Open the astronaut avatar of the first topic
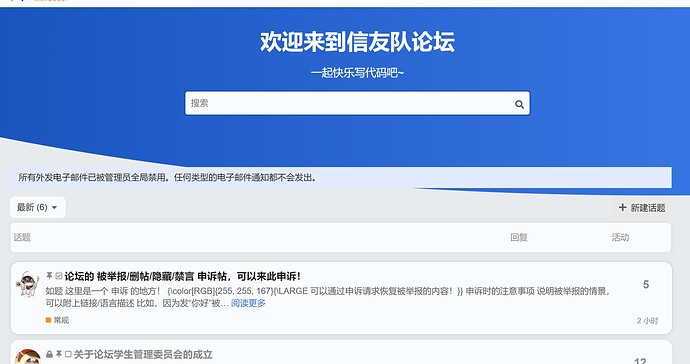Viewport: 690px width, 364px height. (28, 284)
